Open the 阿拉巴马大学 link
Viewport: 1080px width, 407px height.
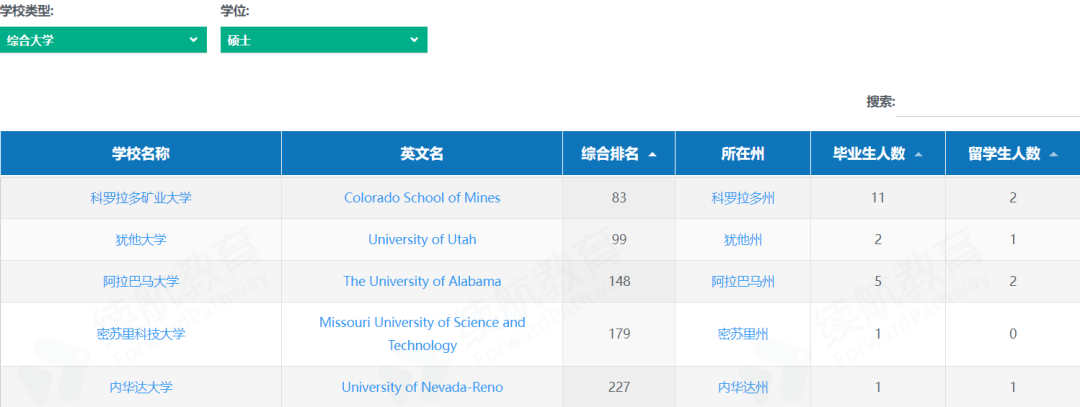(x=141, y=281)
